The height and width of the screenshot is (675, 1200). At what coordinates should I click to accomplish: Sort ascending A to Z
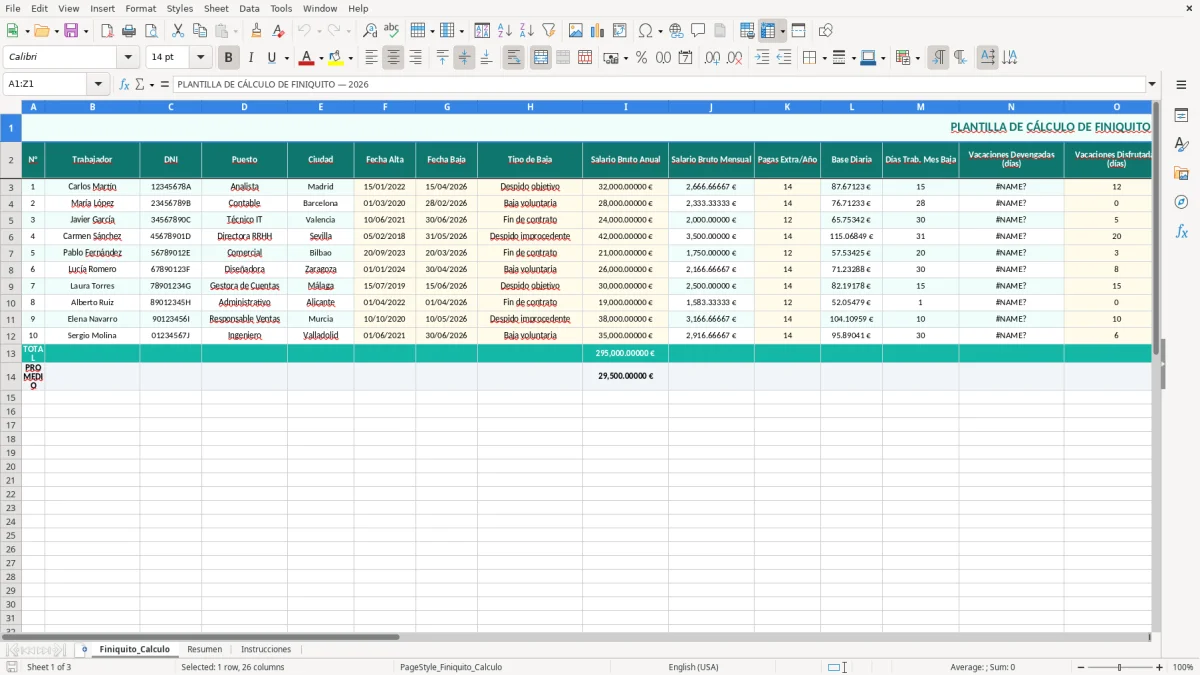pos(505,31)
